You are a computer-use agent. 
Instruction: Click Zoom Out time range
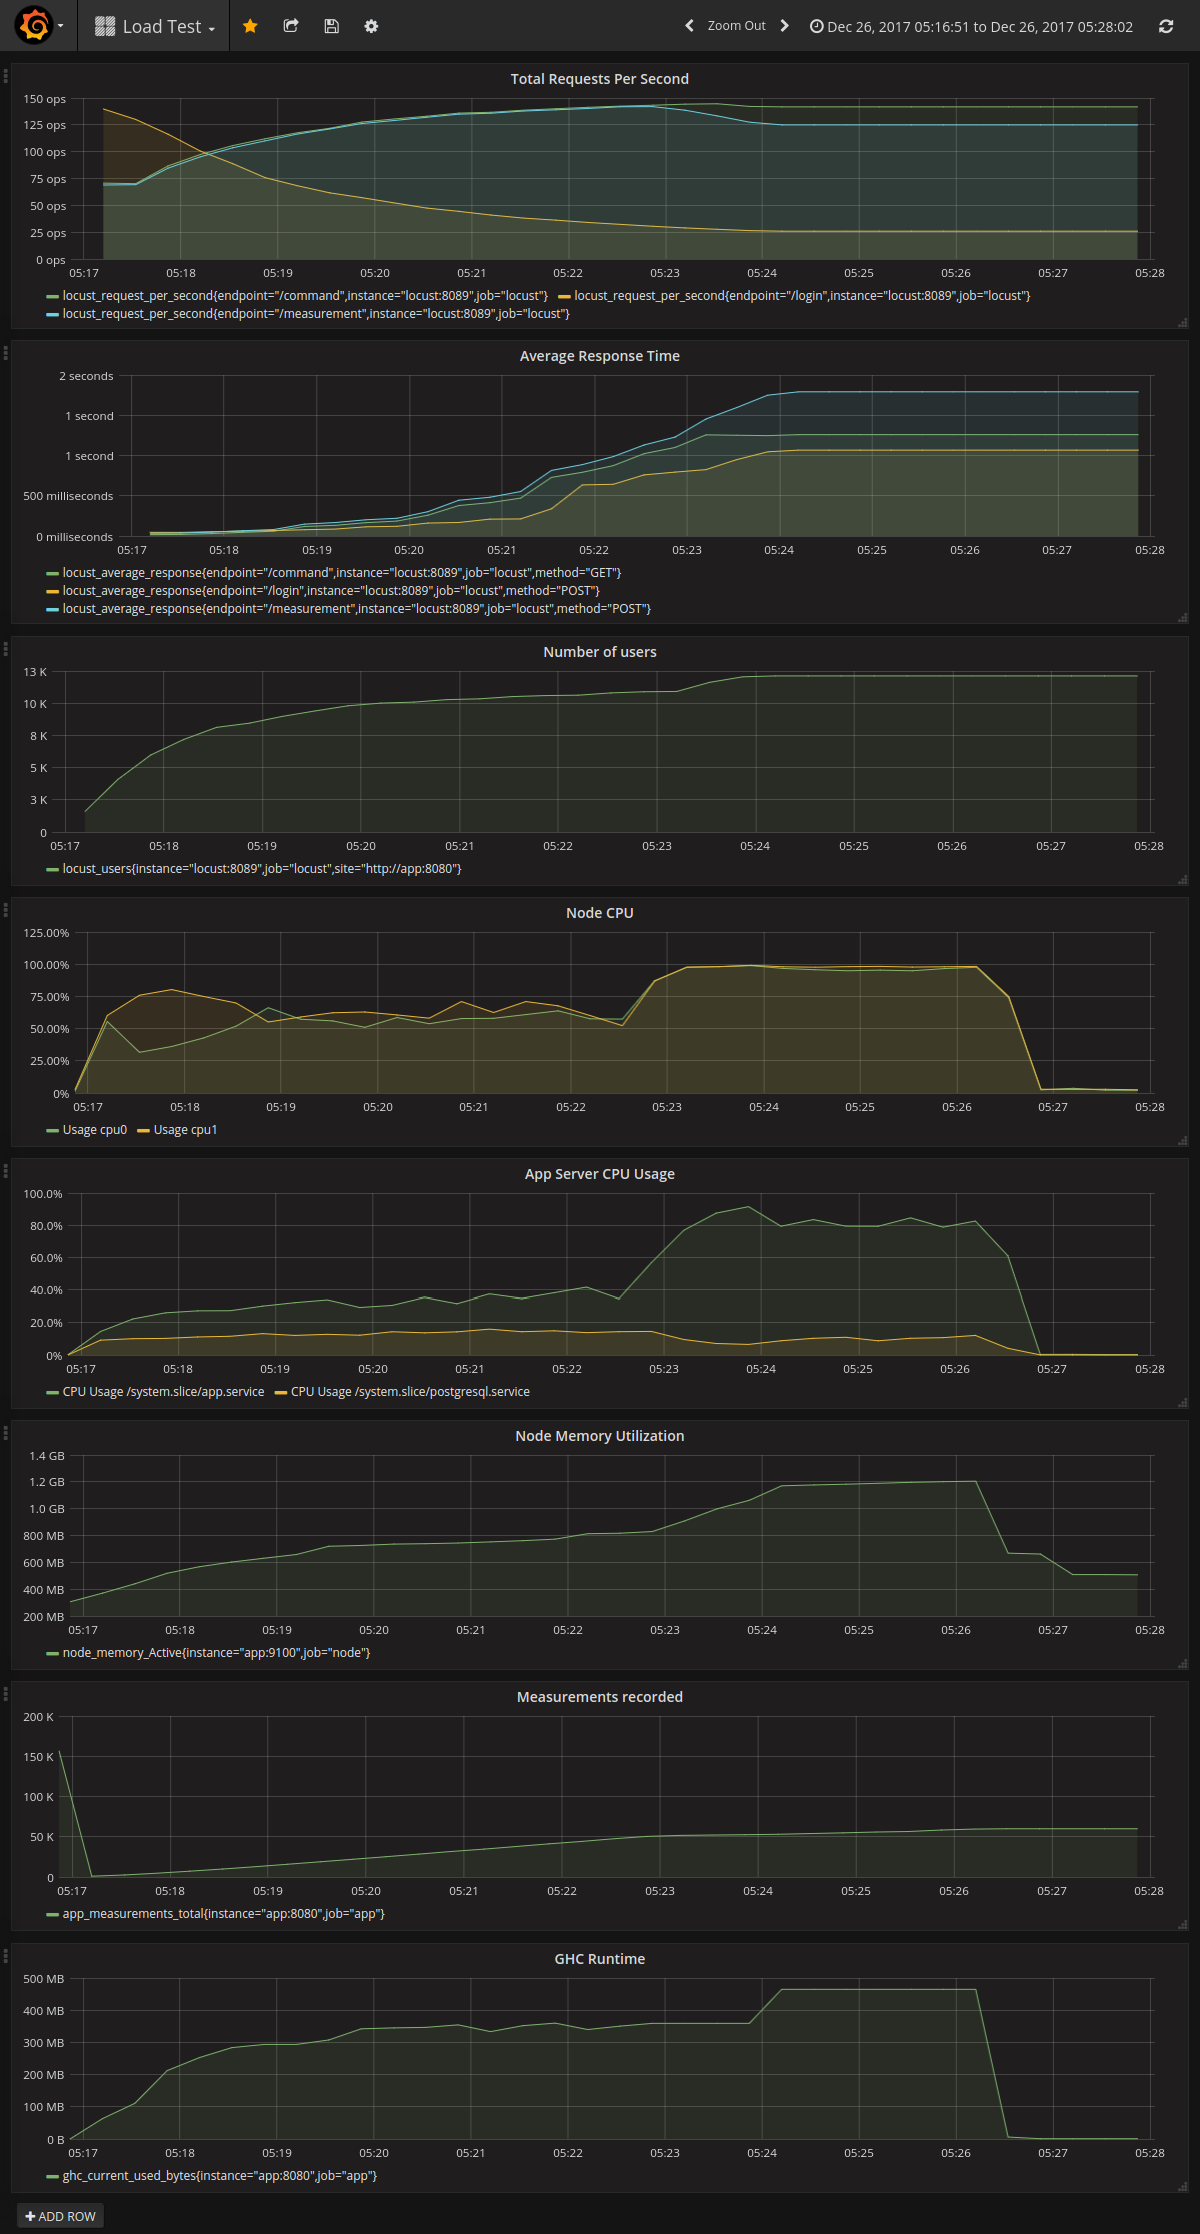point(737,26)
